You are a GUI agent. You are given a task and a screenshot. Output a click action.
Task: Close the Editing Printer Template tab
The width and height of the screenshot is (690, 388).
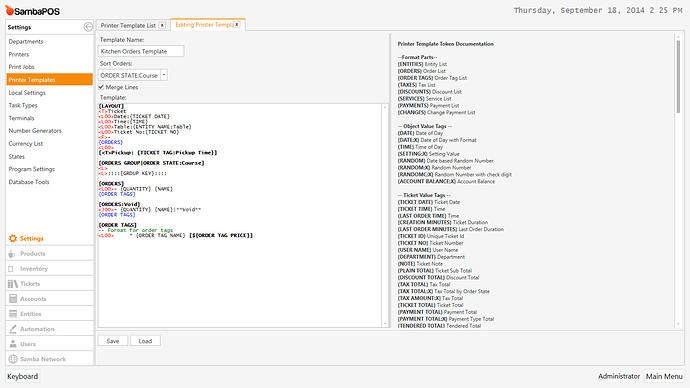(237, 25)
